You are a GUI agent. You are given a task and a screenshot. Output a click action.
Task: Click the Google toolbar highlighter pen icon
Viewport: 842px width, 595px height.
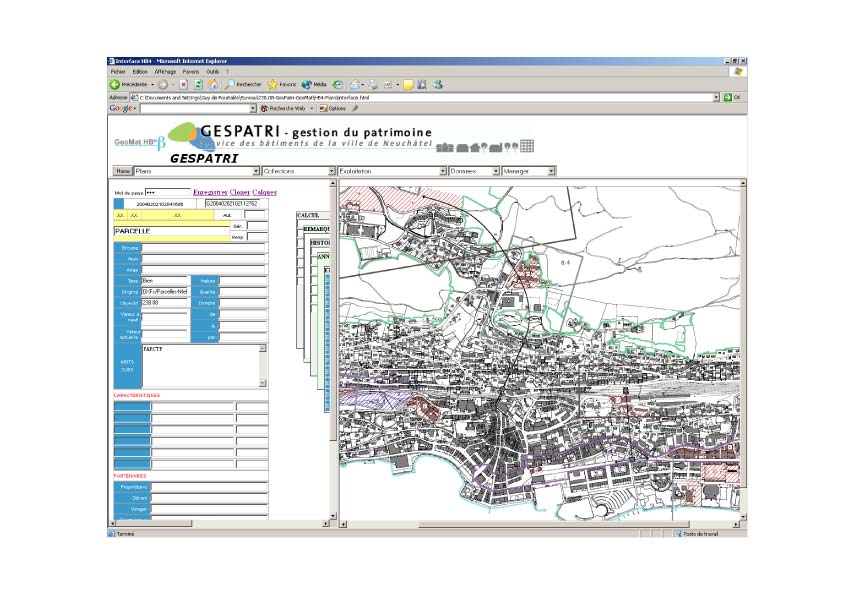(x=355, y=108)
